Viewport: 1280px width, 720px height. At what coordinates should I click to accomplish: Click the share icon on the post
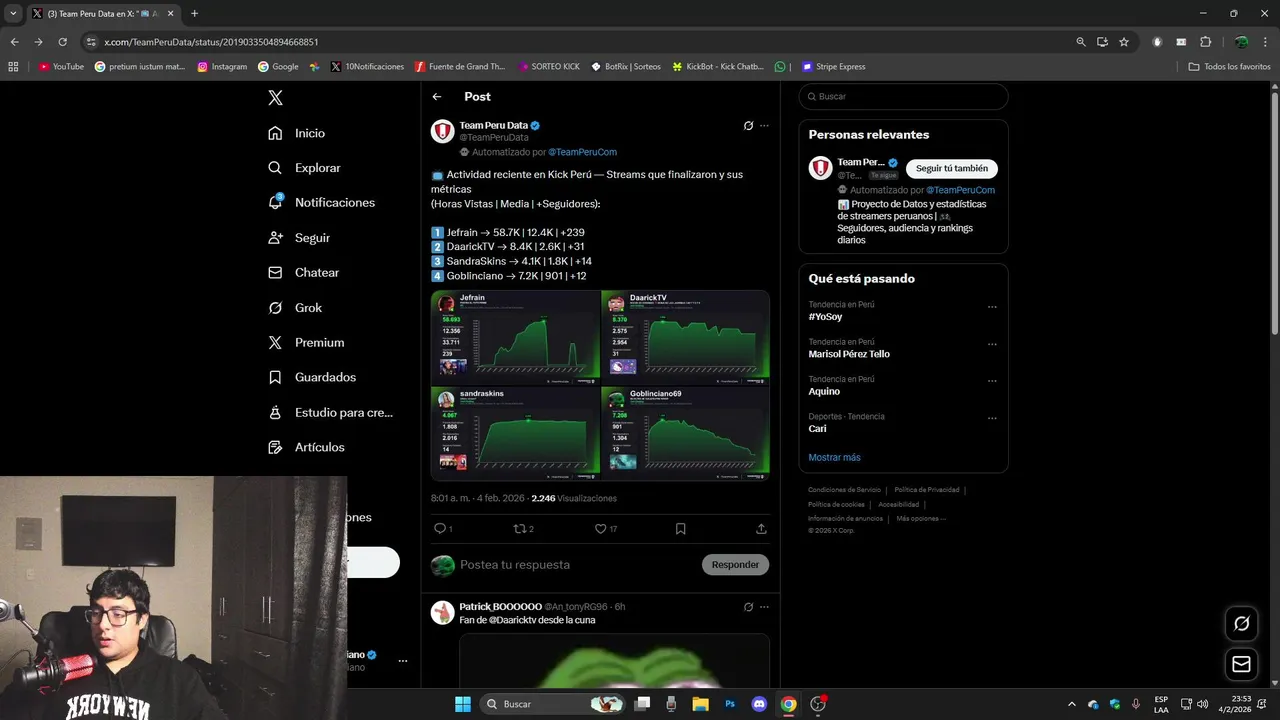pyautogui.click(x=761, y=529)
